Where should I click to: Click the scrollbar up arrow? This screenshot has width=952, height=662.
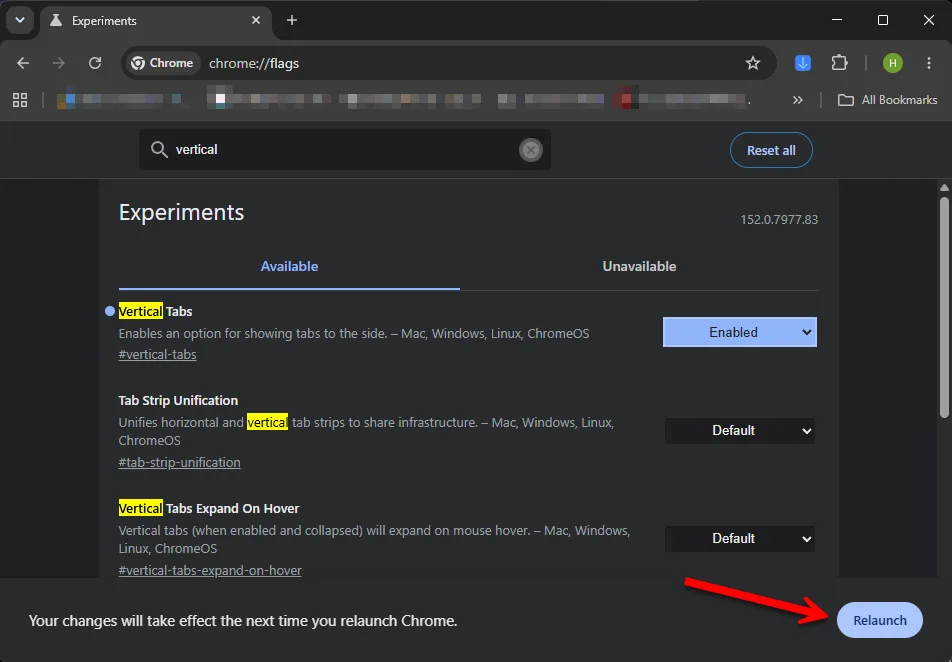point(944,188)
